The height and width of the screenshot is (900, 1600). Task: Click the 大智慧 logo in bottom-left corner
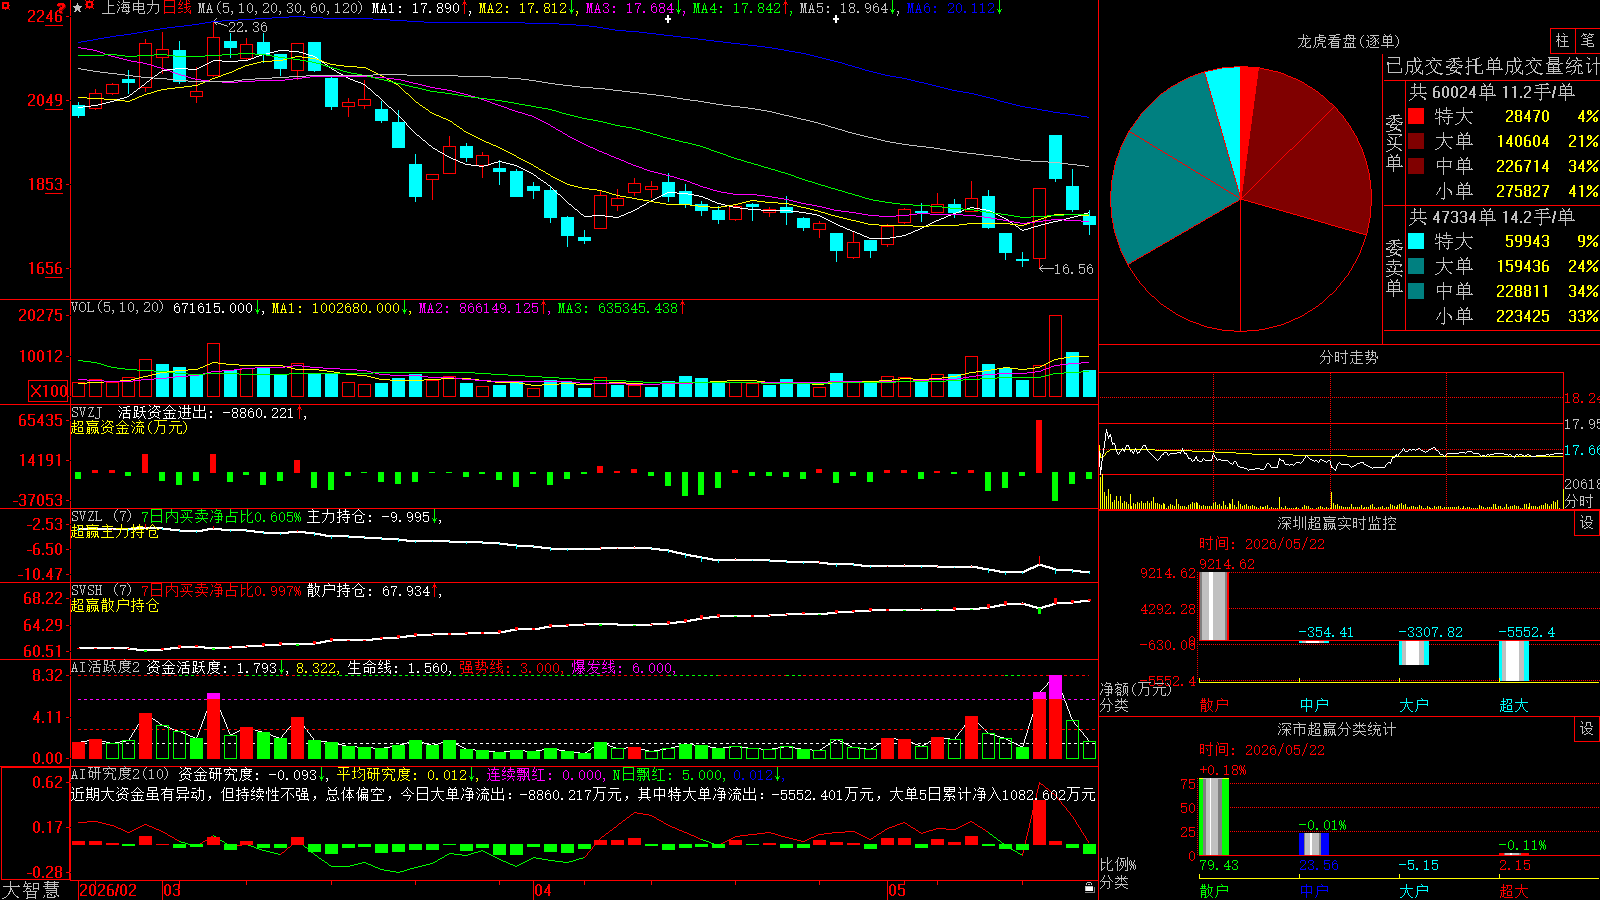(x=31, y=890)
